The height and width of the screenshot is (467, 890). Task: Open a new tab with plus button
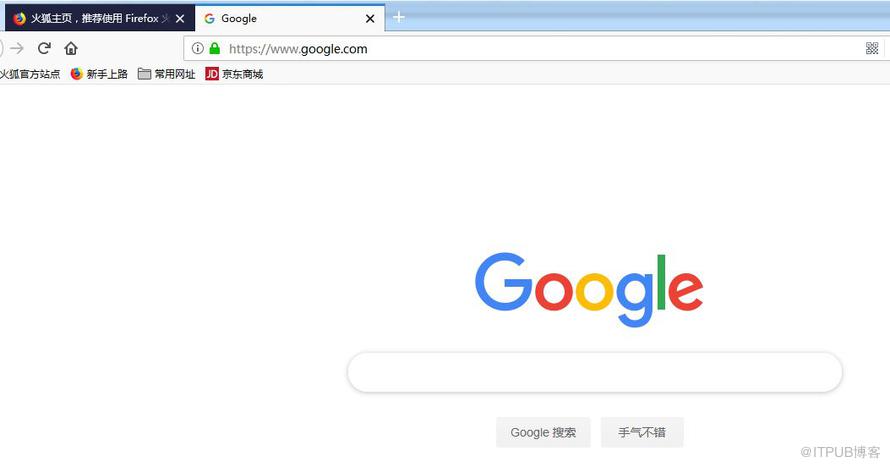pos(398,18)
